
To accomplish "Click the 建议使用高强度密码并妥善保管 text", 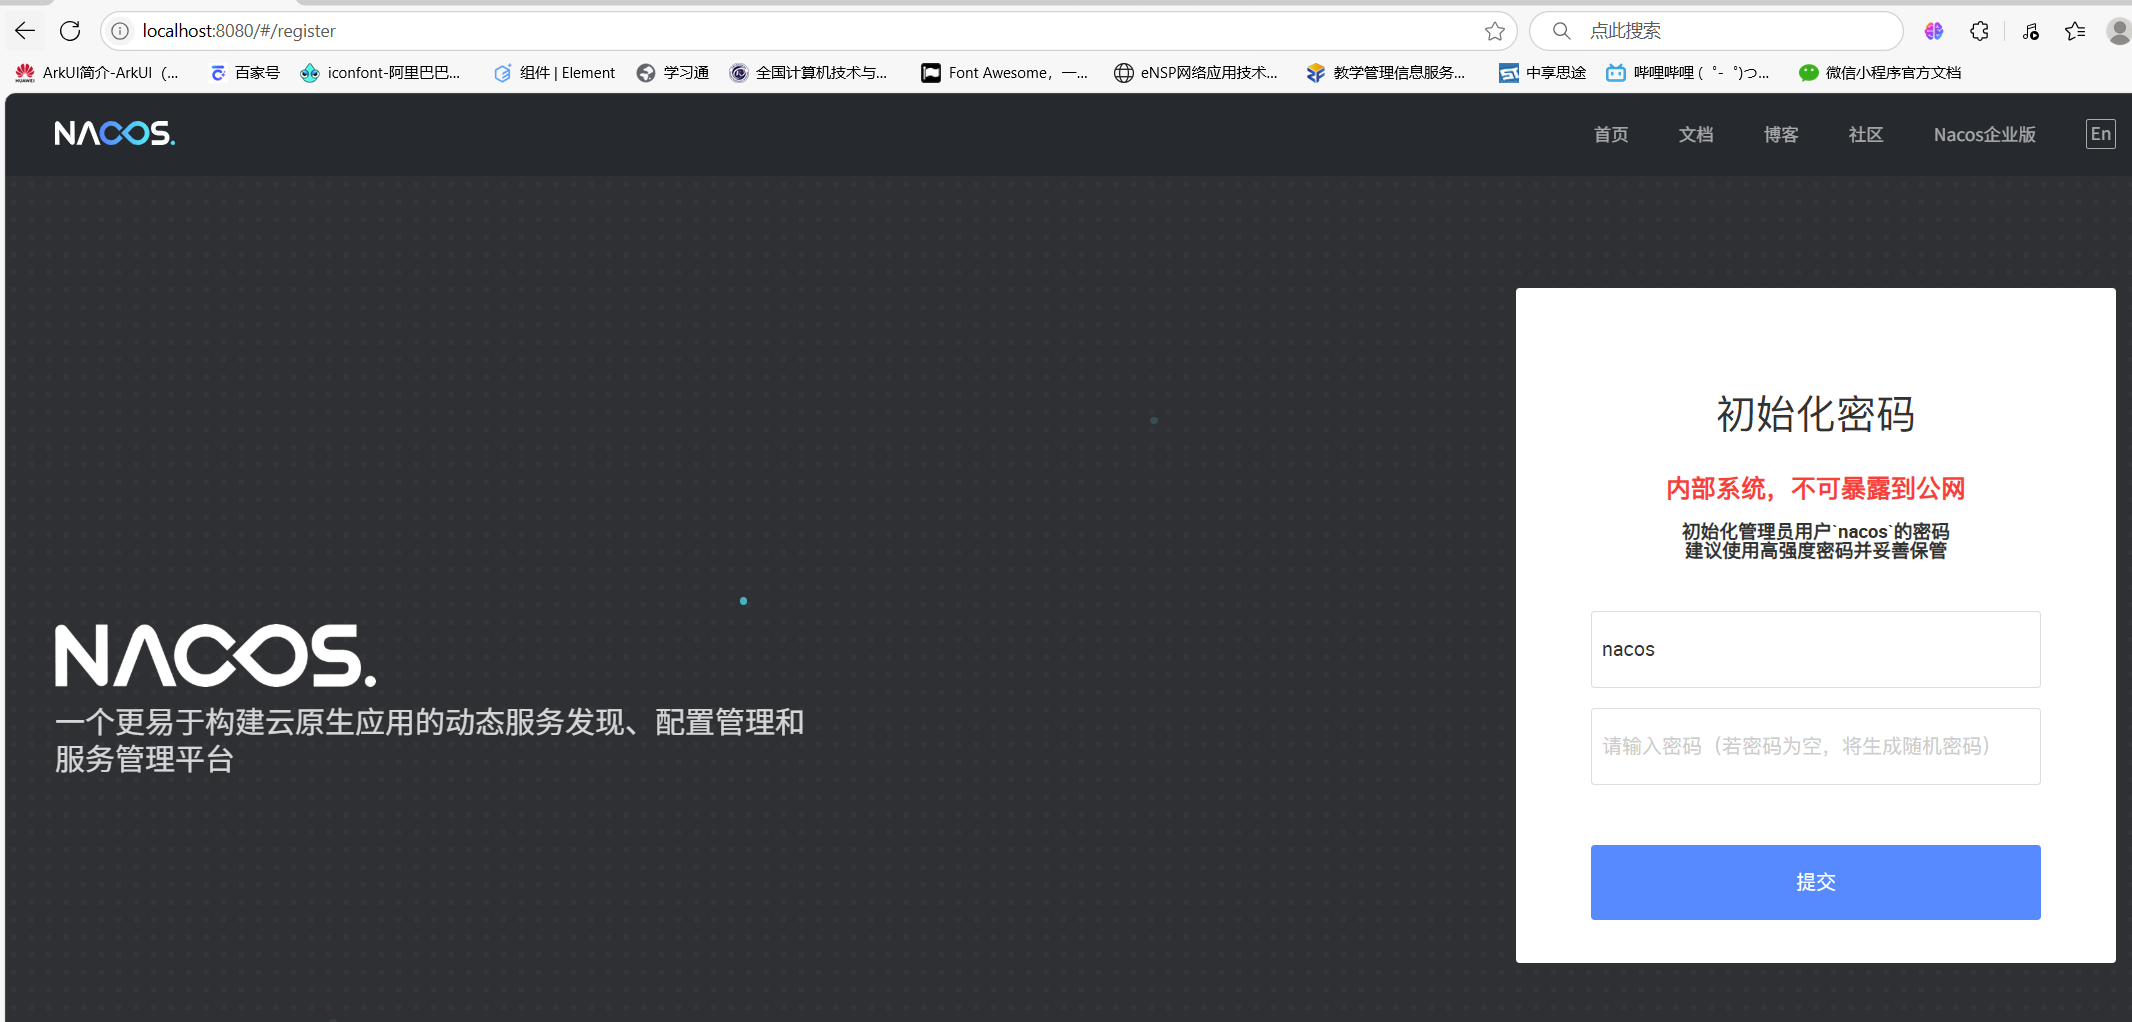I will [x=1816, y=551].
